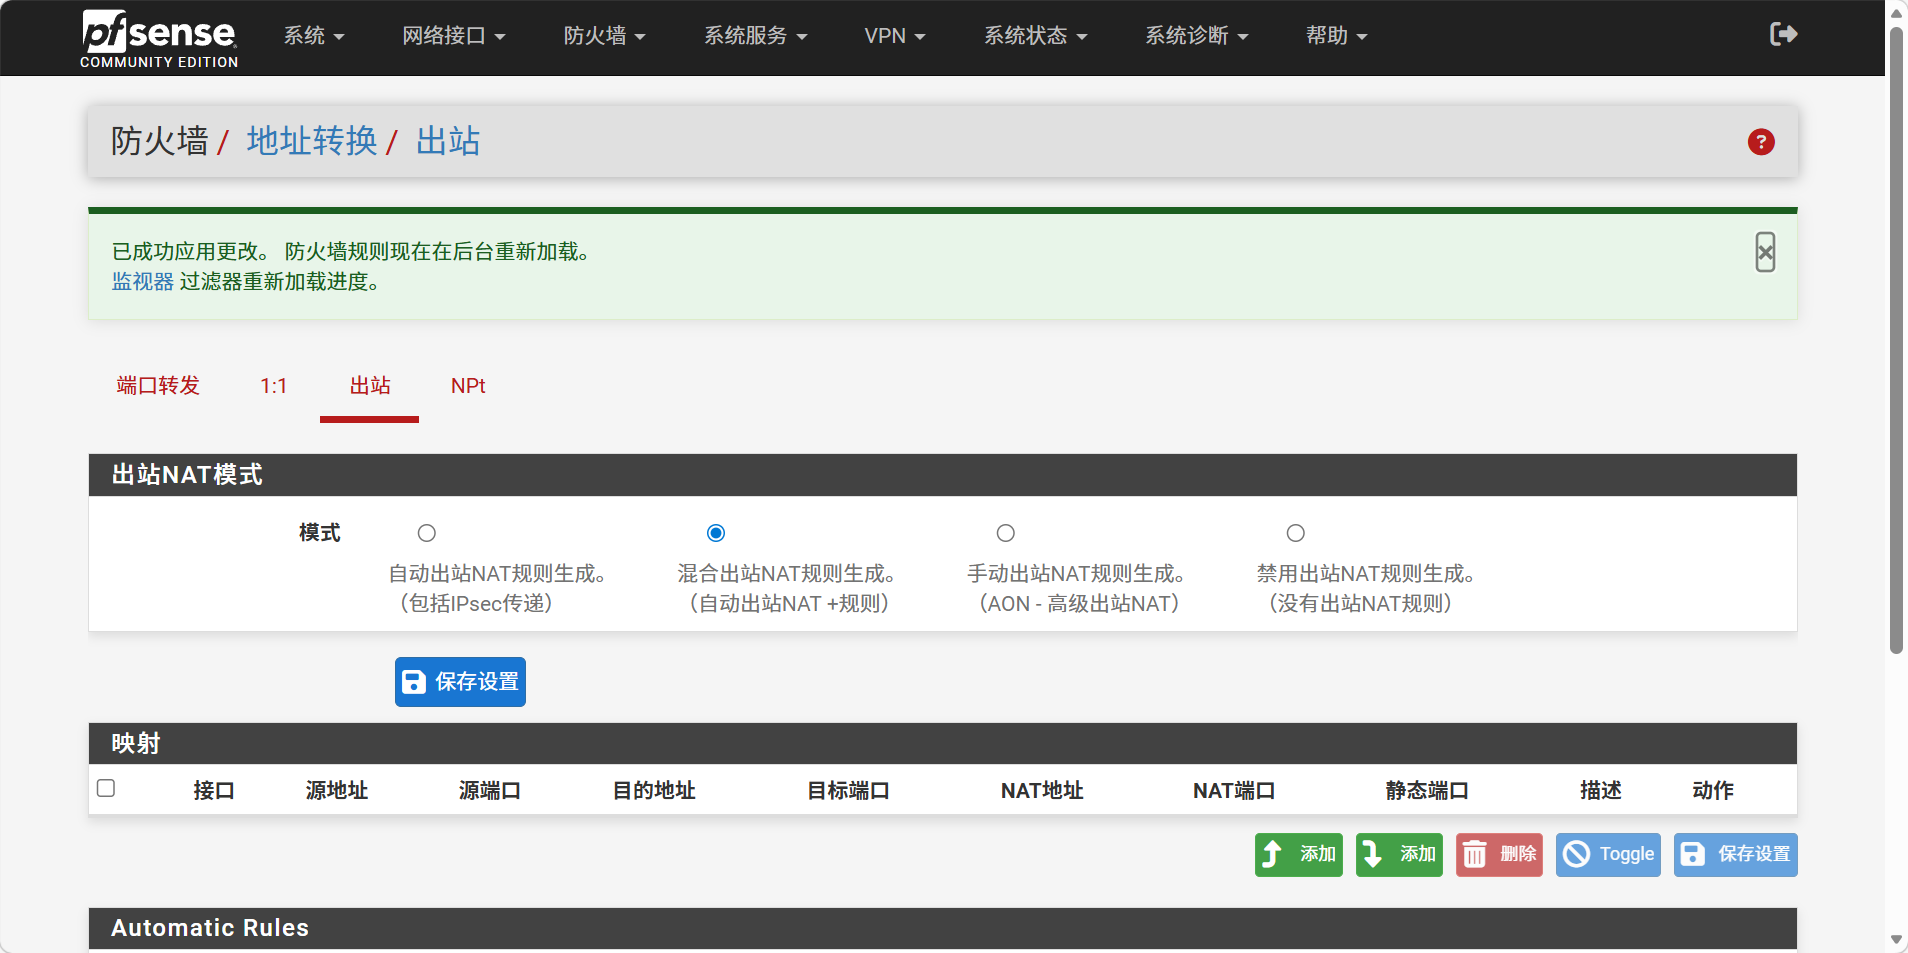Screen dimensions: 1908x953
Task: Add mapping to bottom with down-arrow button
Action: tap(1398, 855)
